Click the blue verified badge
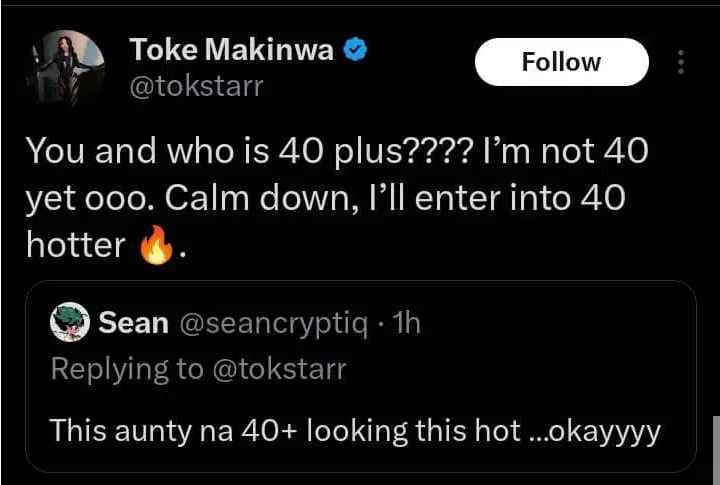This screenshot has height=485, width=720. click(x=355, y=49)
